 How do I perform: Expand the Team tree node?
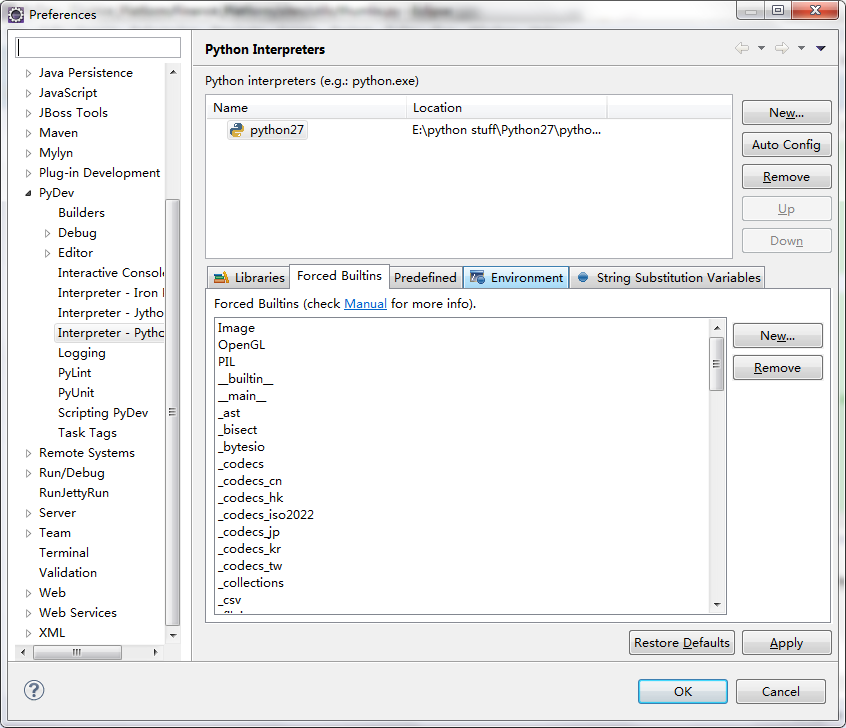click(29, 533)
